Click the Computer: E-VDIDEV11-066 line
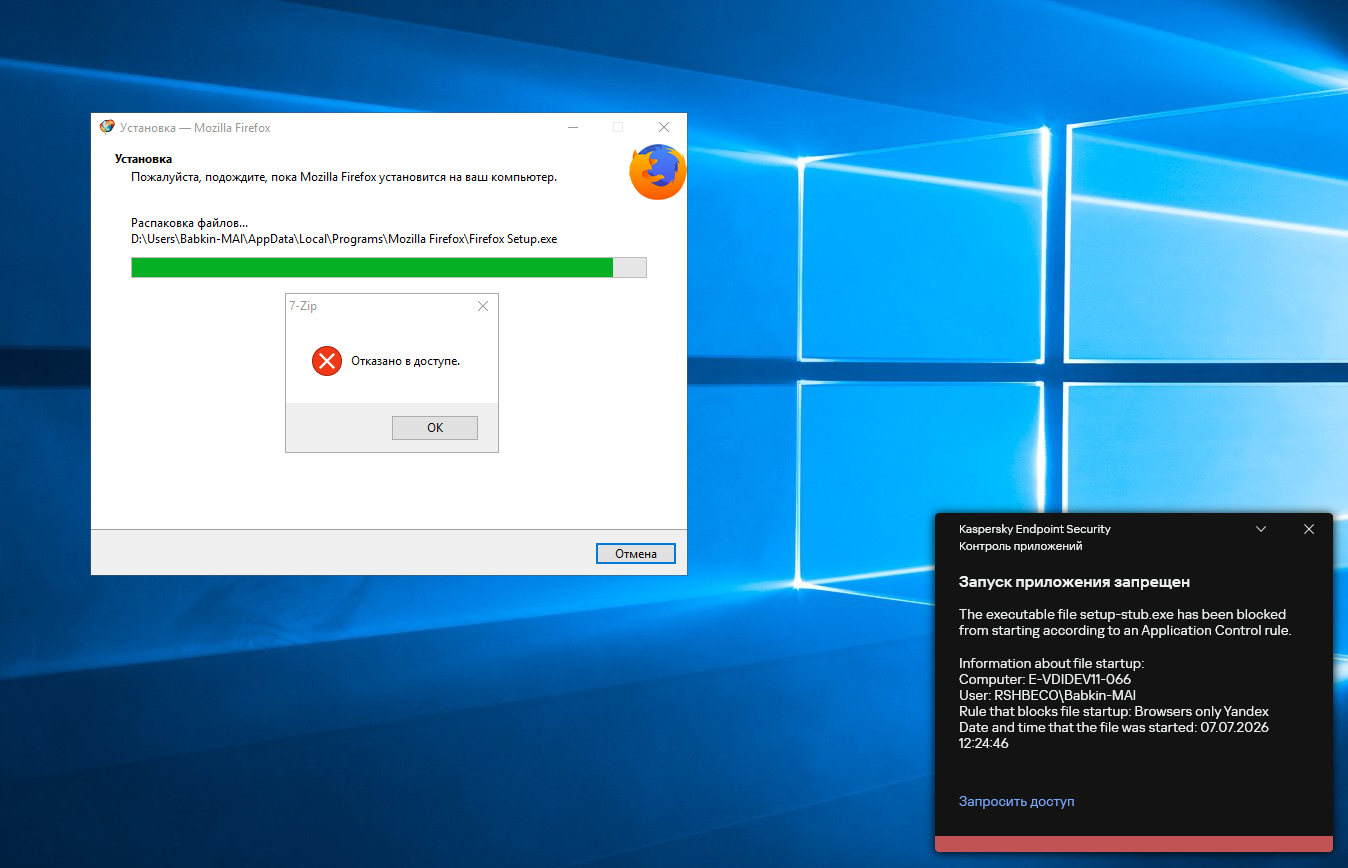The width and height of the screenshot is (1348, 868). (1045, 679)
